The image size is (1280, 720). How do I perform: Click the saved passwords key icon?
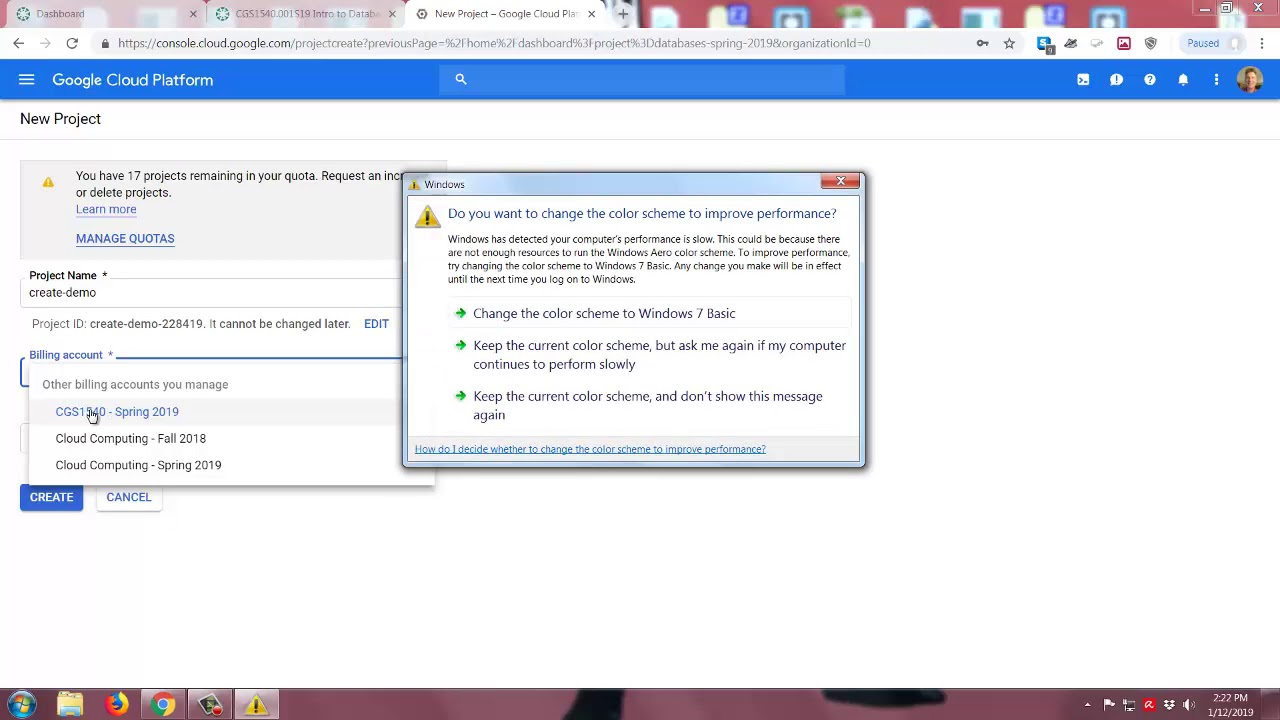click(982, 43)
